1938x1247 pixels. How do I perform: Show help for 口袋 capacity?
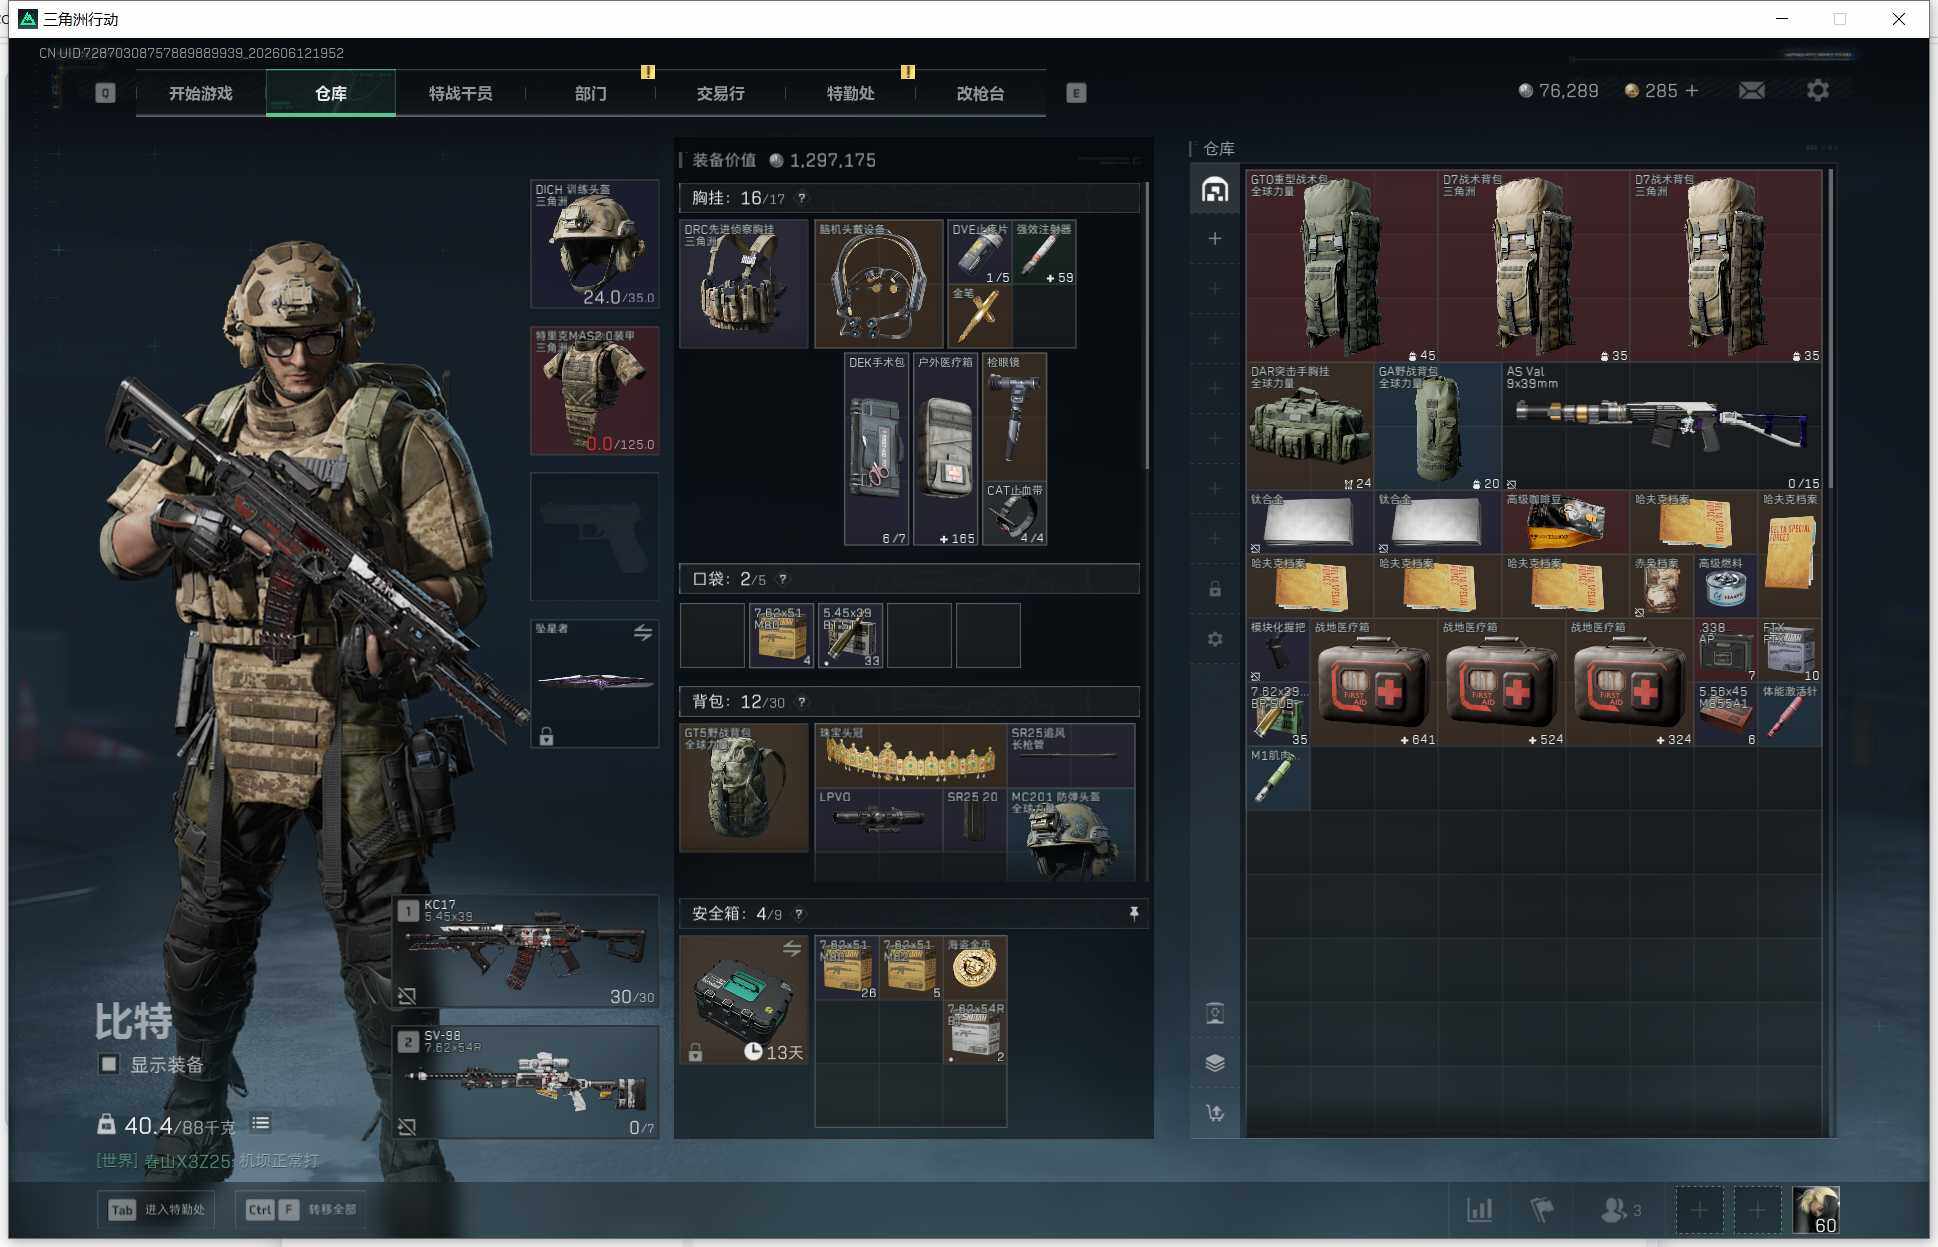[783, 579]
